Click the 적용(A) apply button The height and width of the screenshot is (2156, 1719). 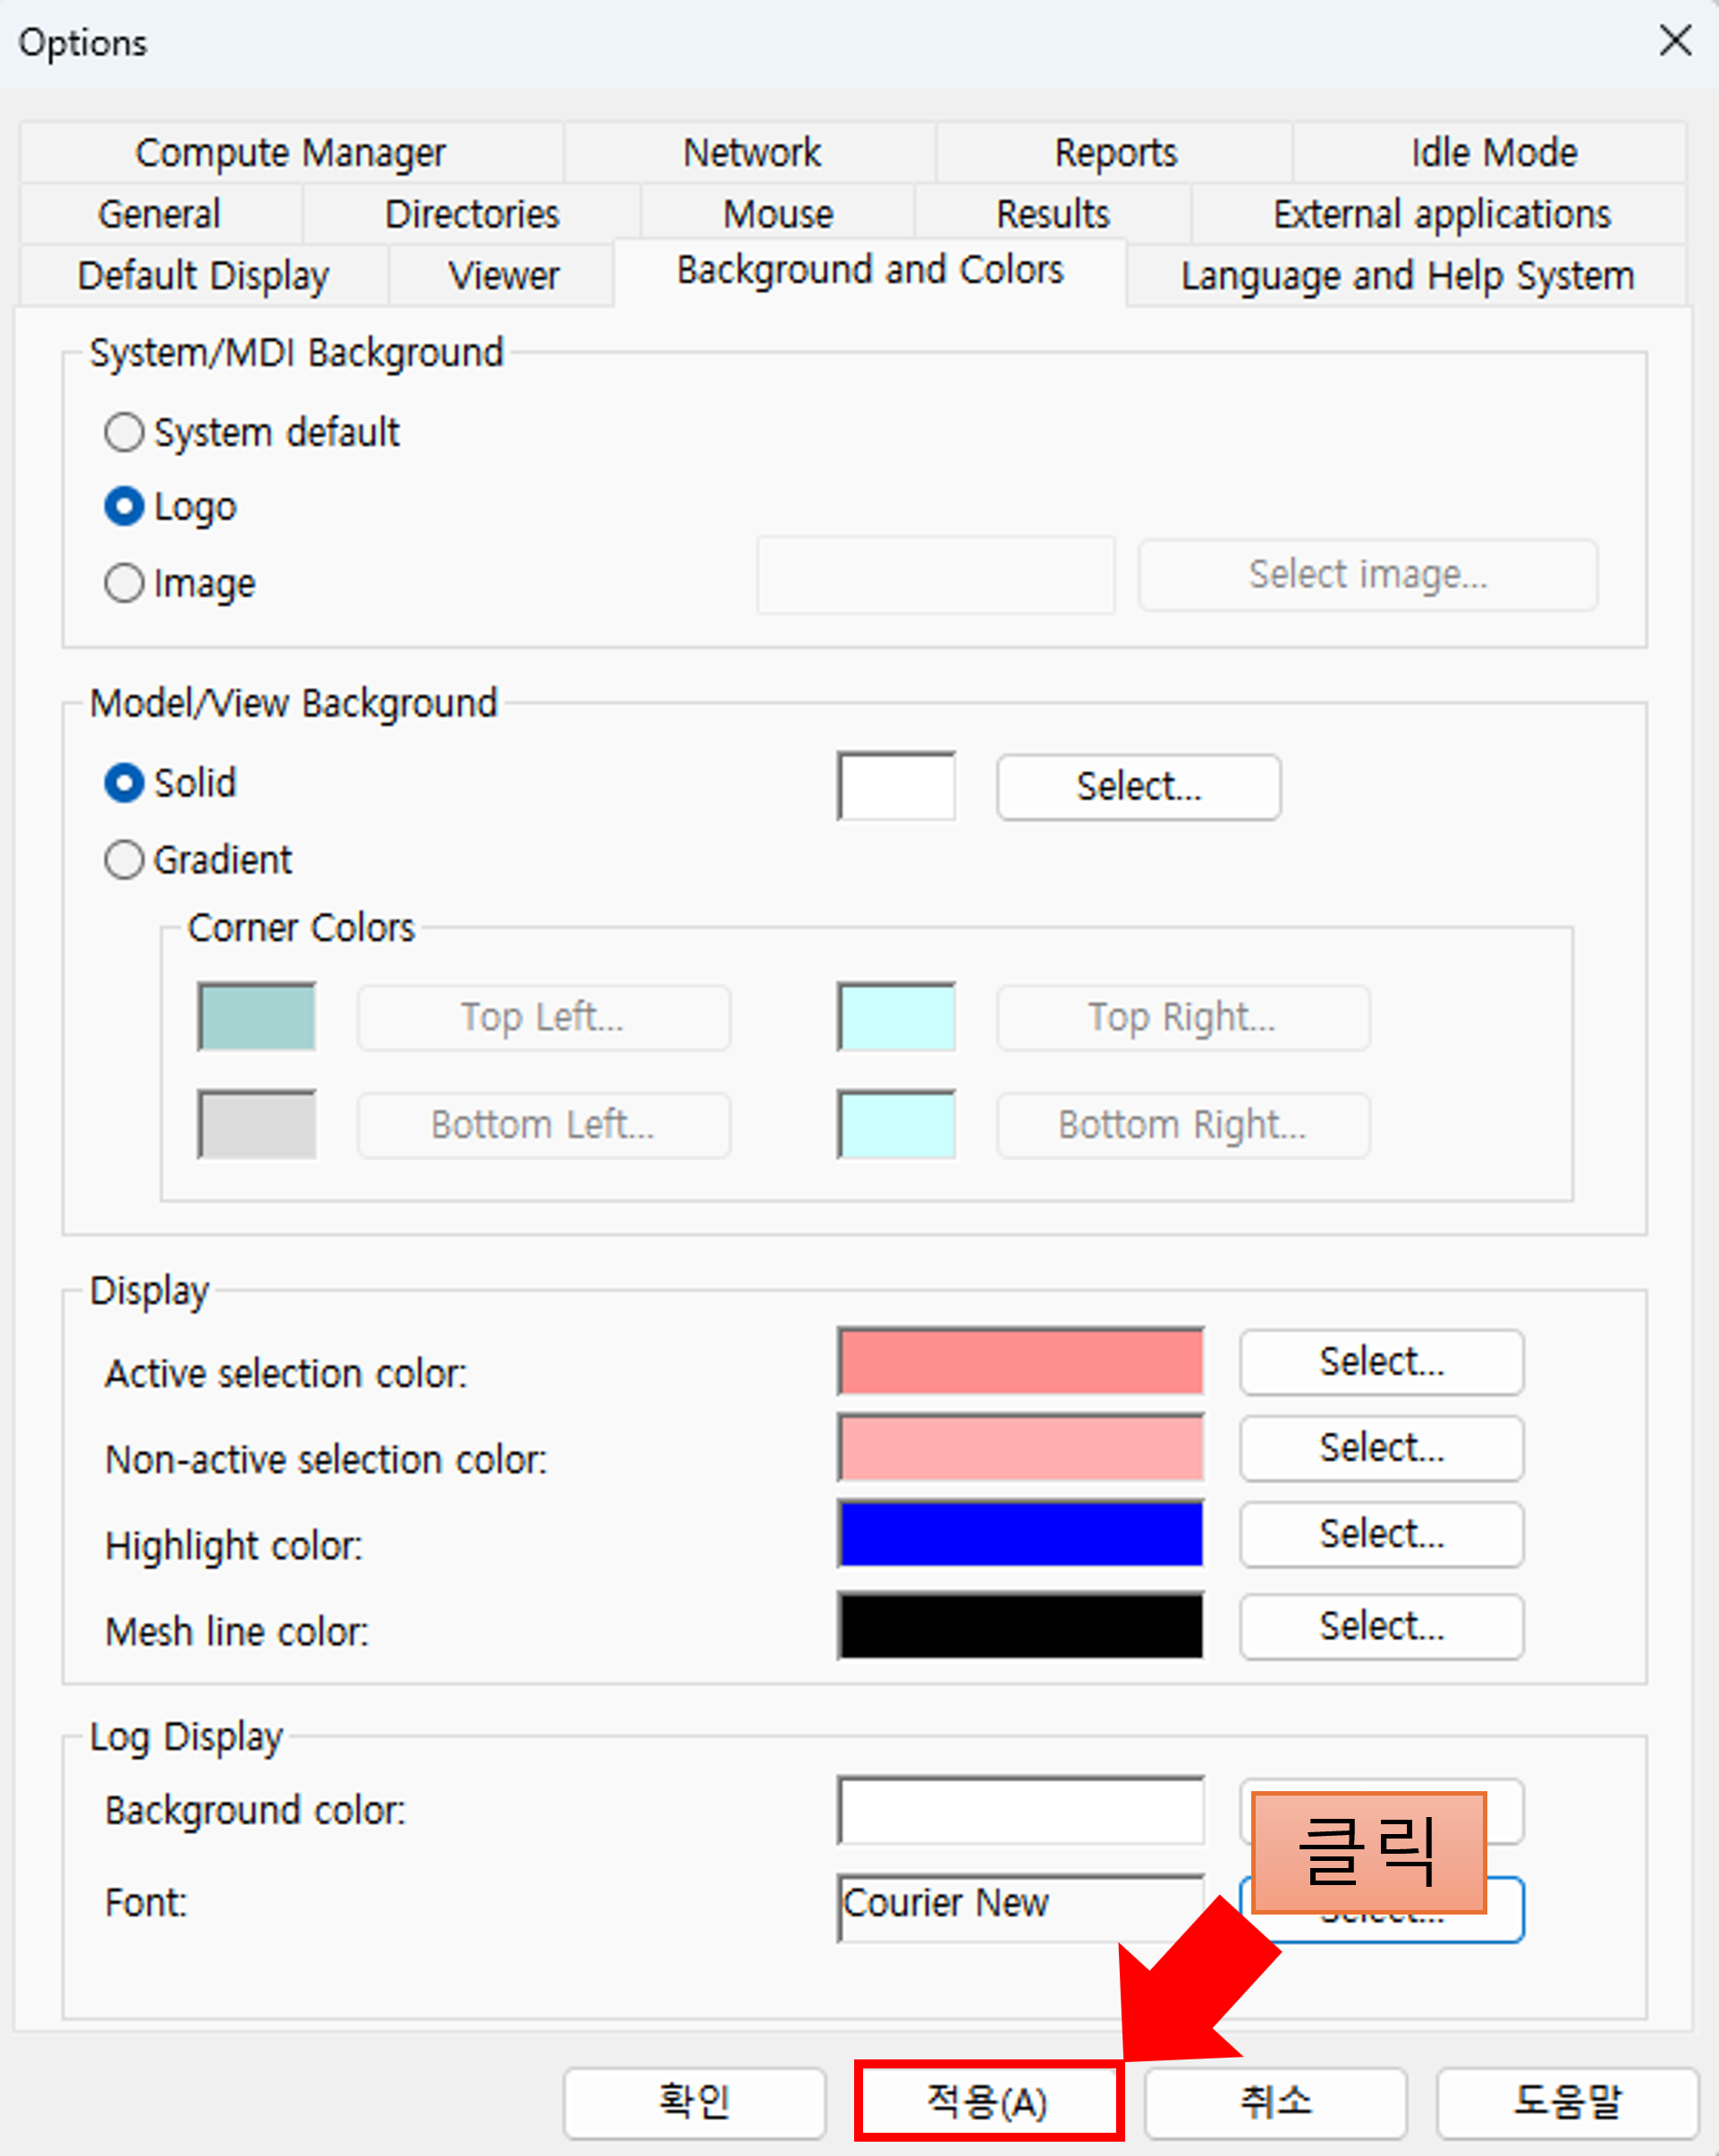click(987, 2102)
